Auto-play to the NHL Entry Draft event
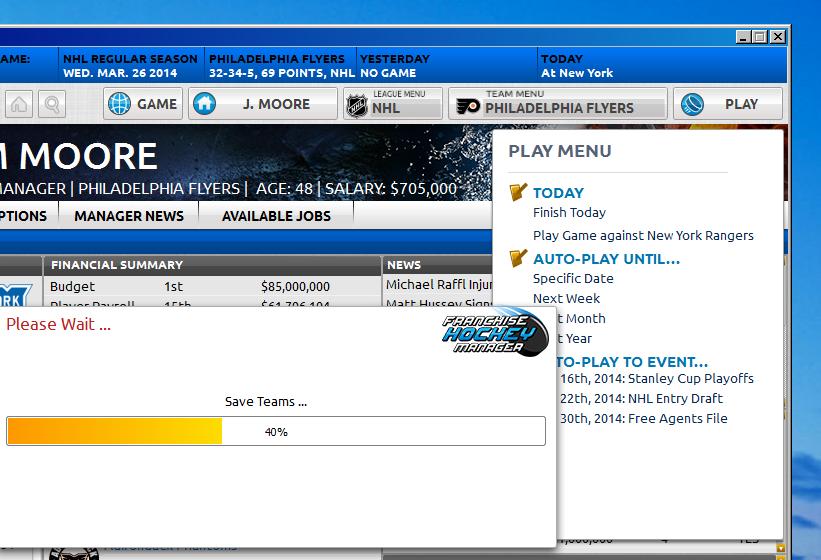Image resolution: width=821 pixels, height=560 pixels. [642, 398]
